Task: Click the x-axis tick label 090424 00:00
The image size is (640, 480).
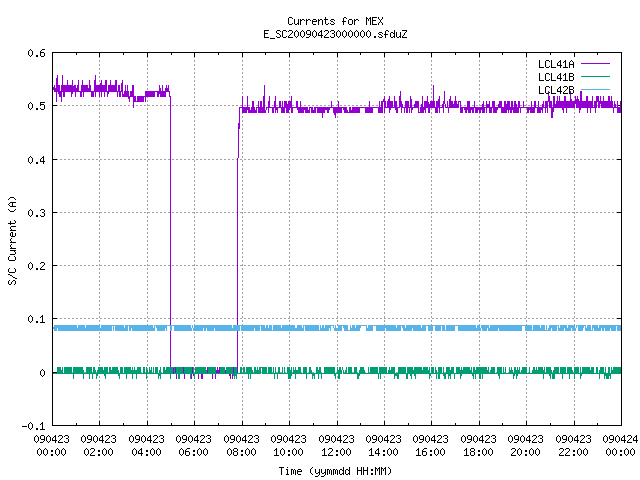Action: (x=620, y=445)
